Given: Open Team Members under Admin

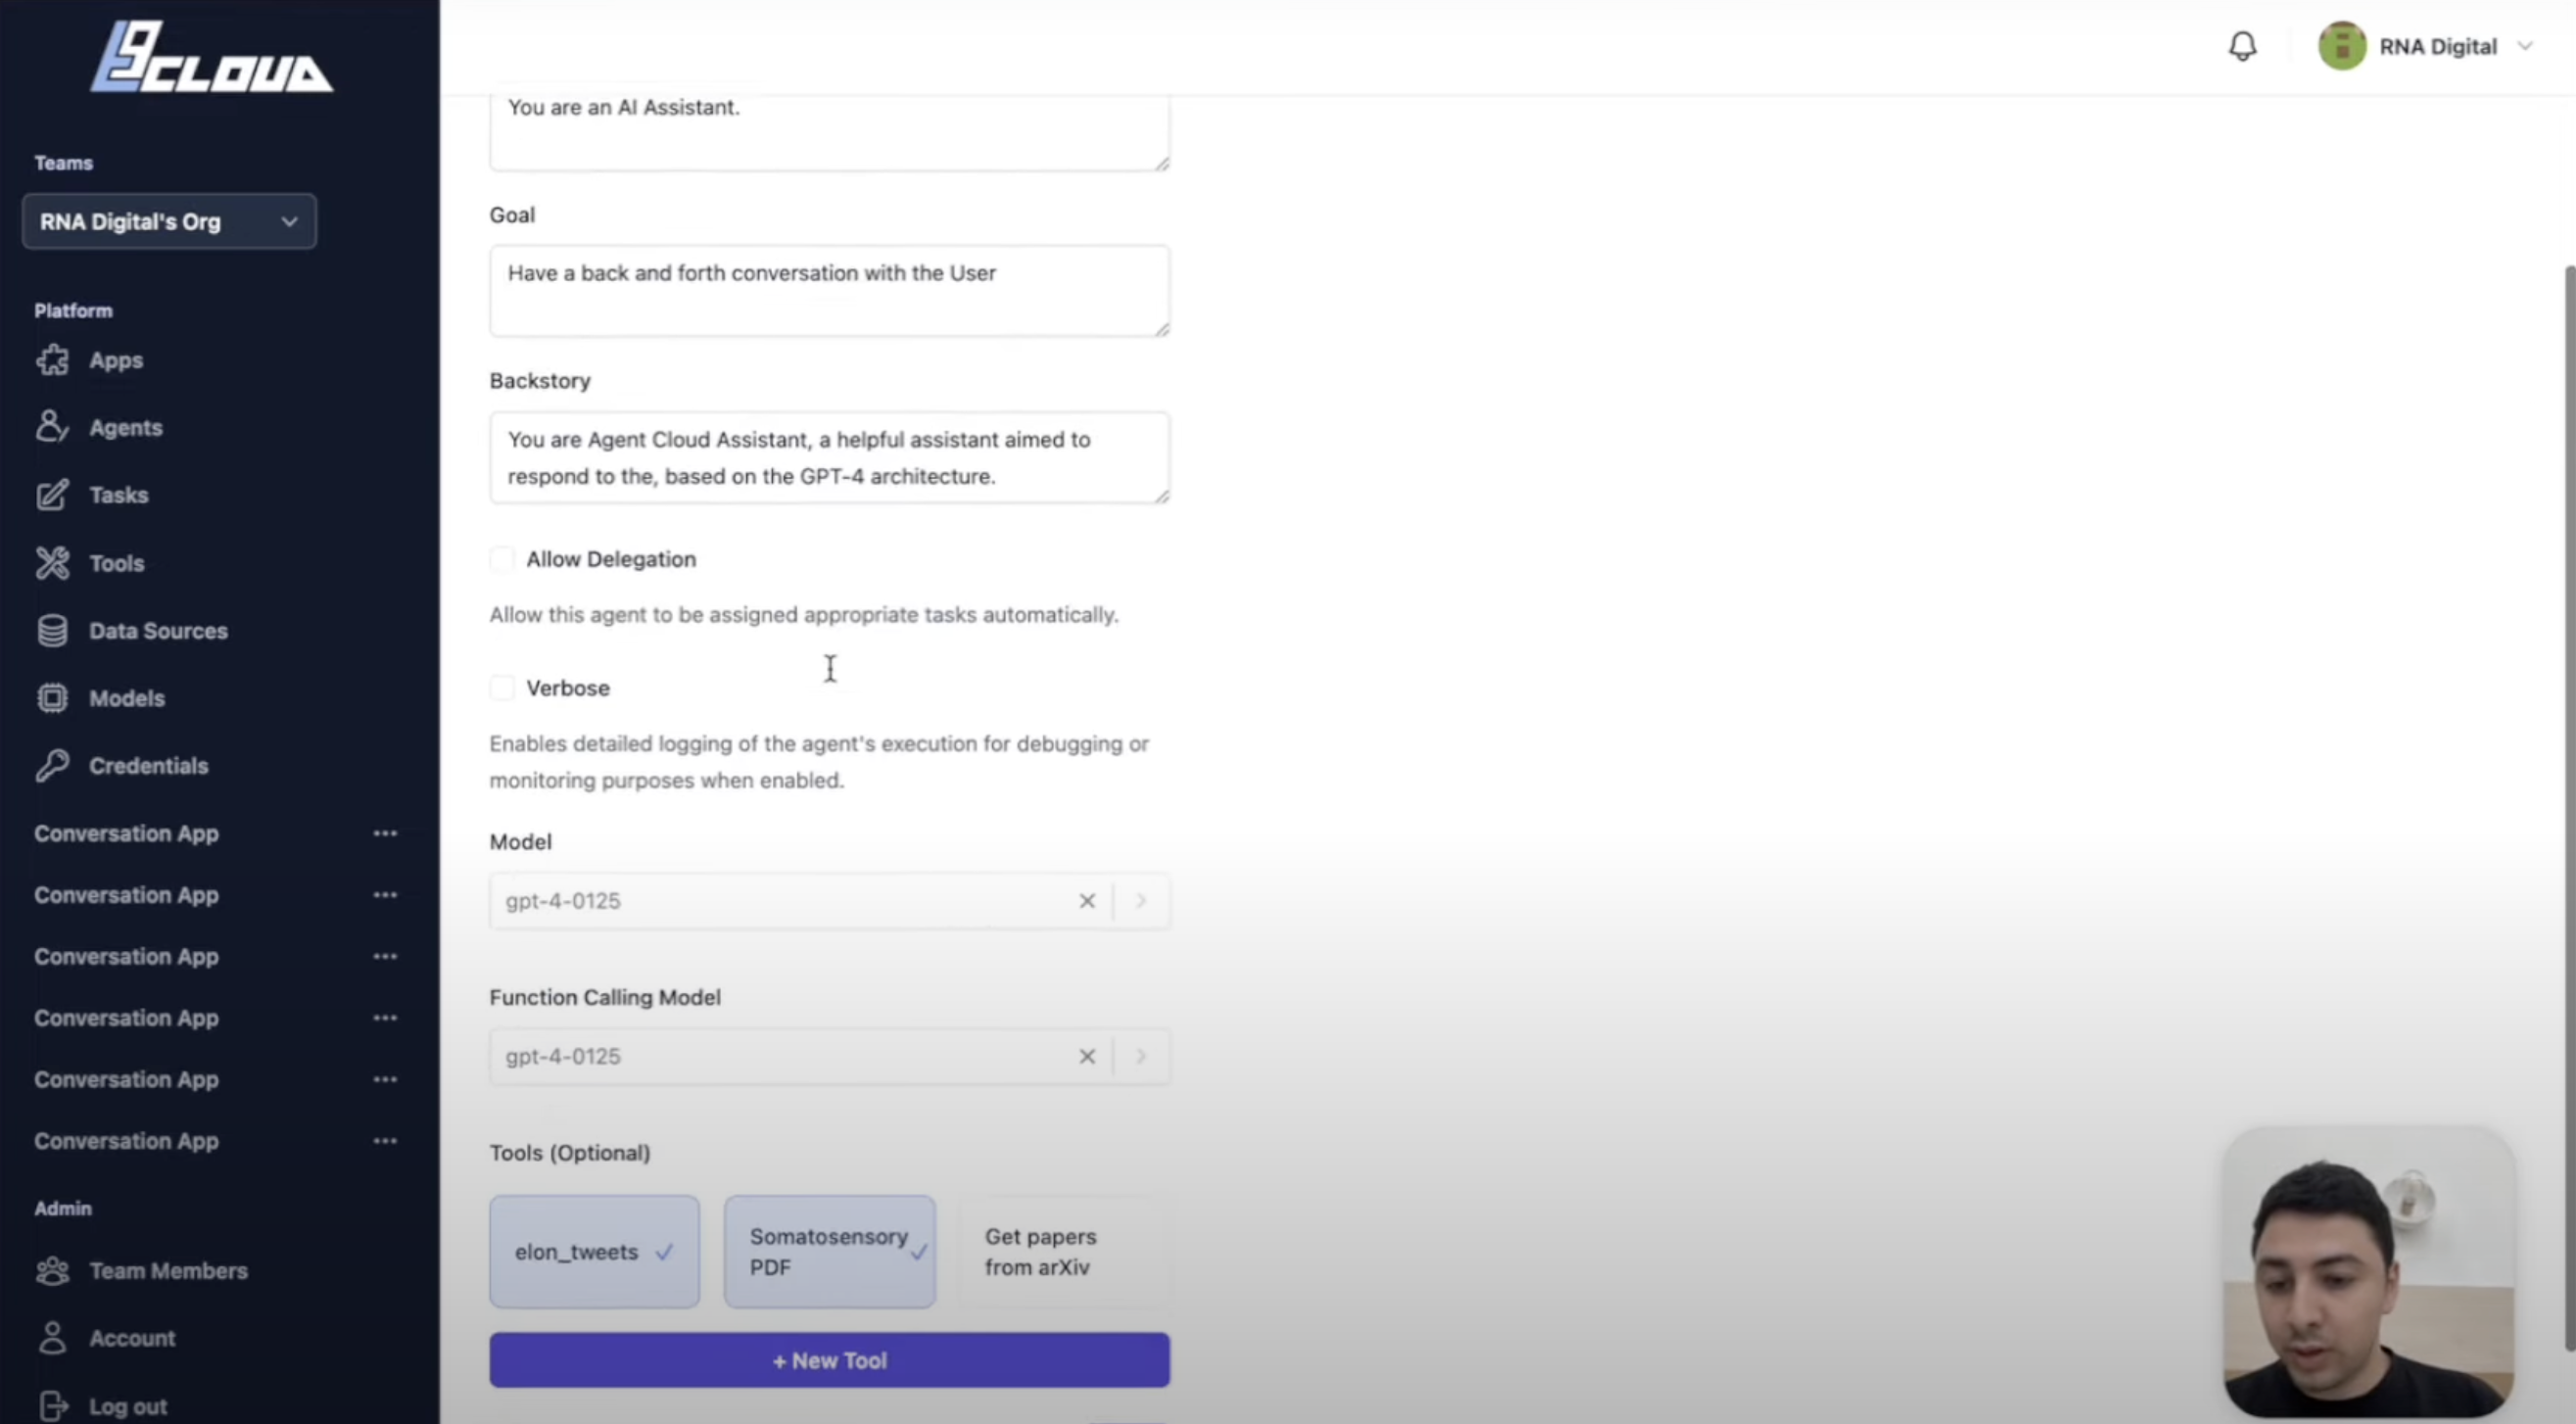Looking at the screenshot, I should point(168,1270).
